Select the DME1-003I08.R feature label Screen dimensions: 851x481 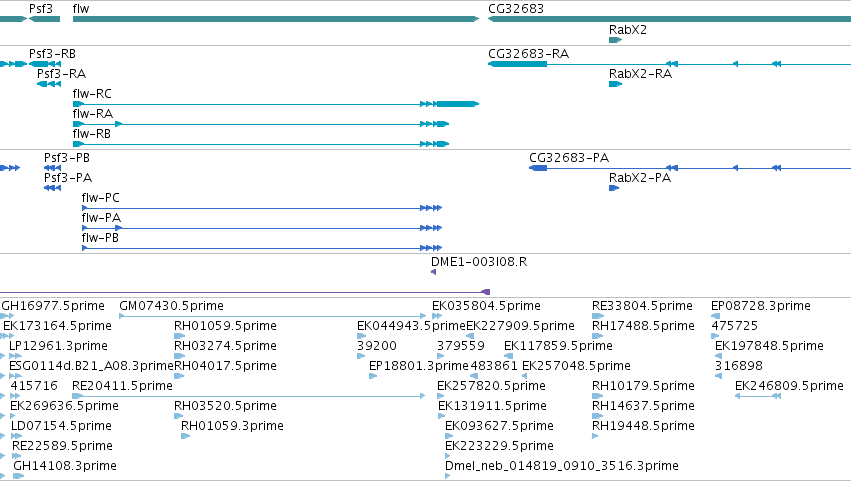coord(479,262)
